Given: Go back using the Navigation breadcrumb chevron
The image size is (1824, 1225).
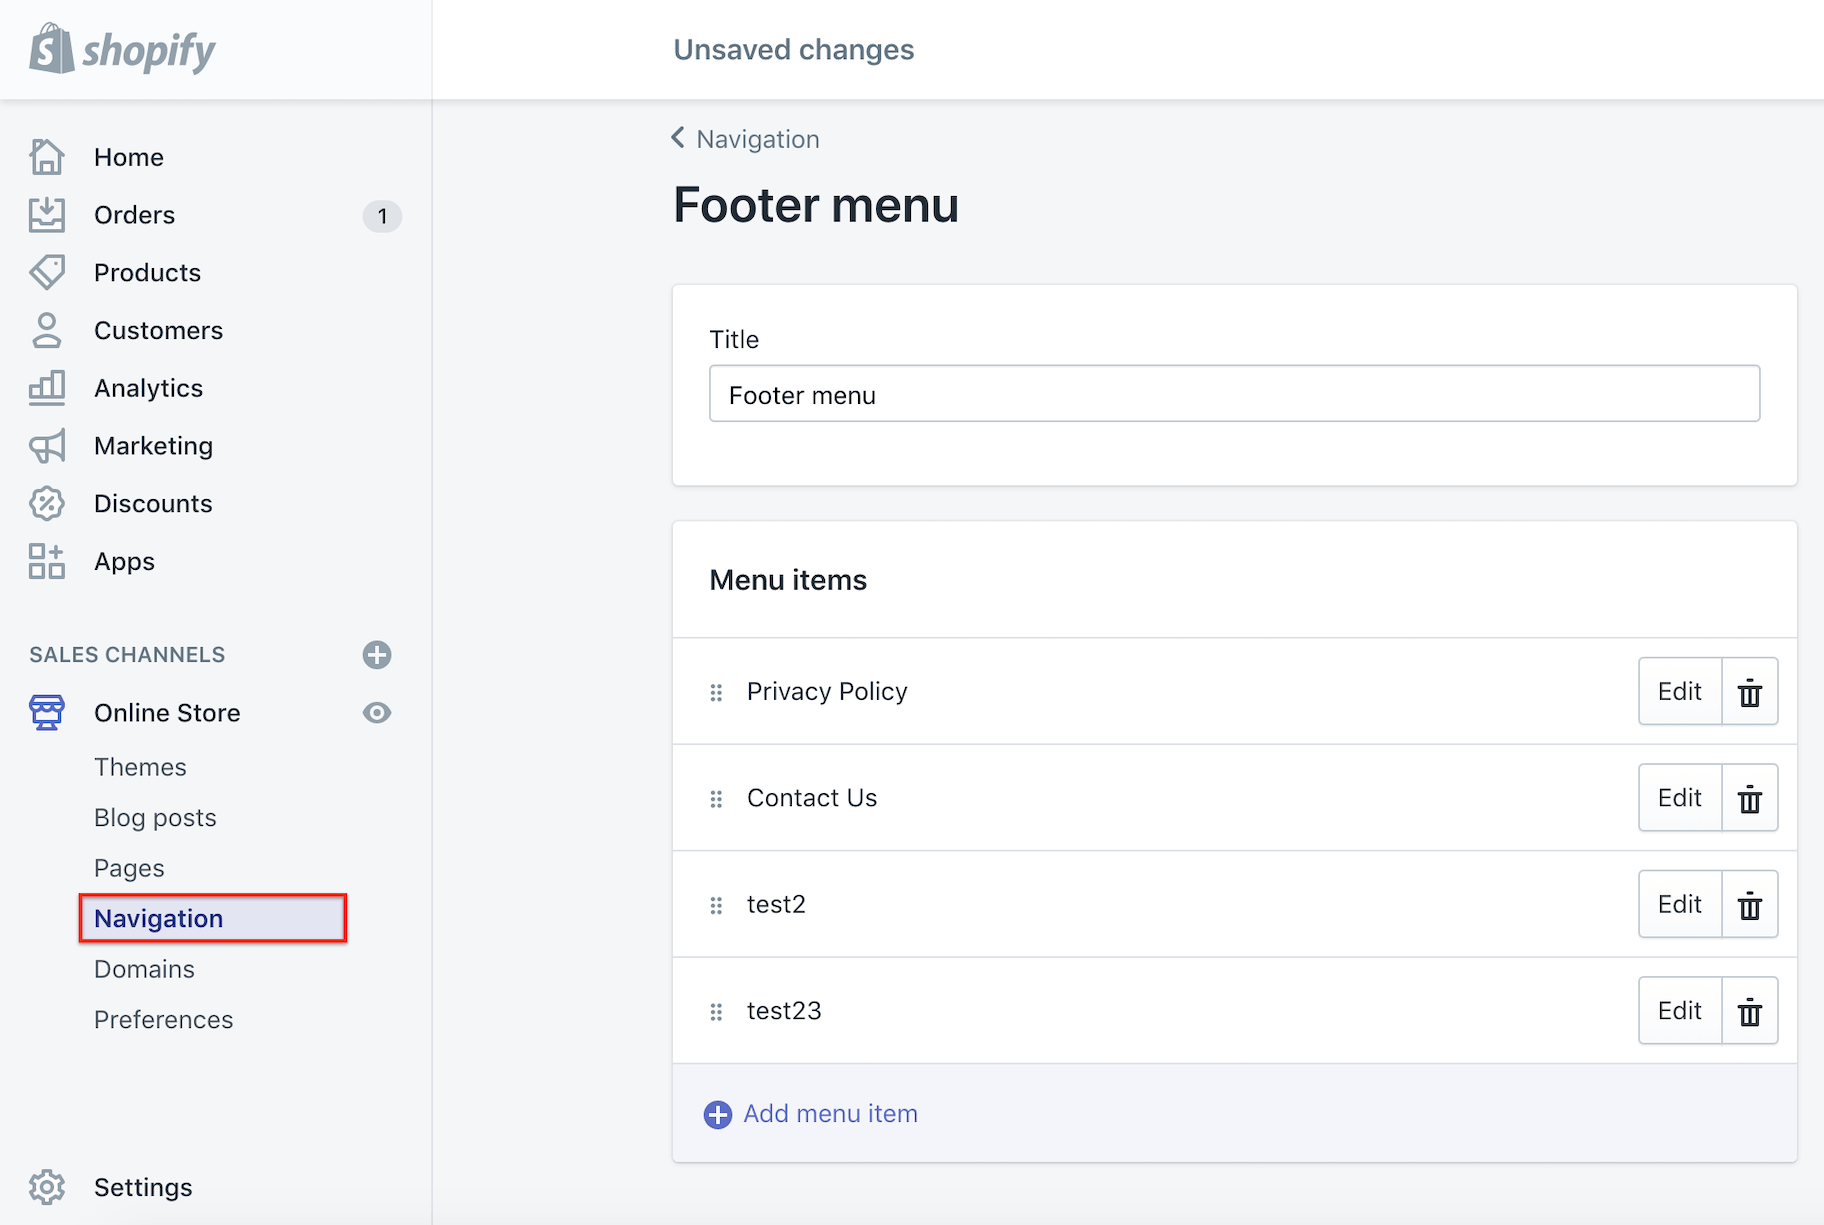Looking at the screenshot, I should (678, 138).
